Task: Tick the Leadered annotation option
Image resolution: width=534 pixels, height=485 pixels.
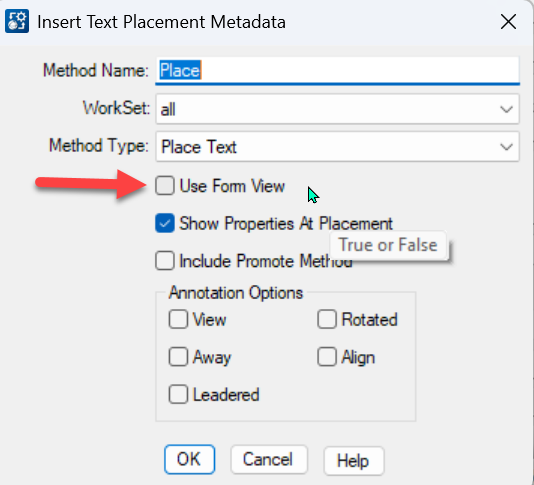Action: pyautogui.click(x=178, y=394)
